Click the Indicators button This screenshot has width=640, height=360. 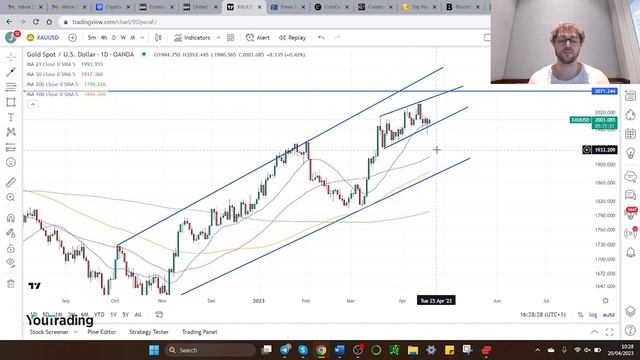click(192, 38)
